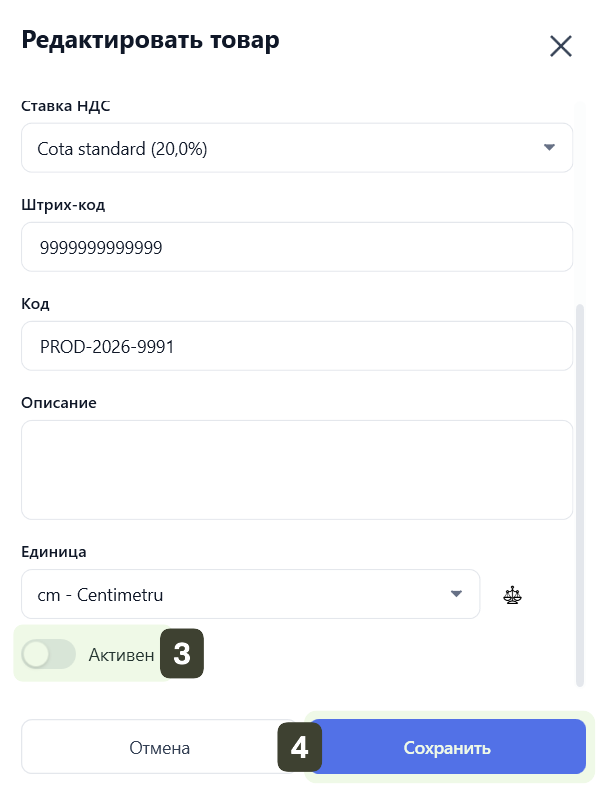Click the Единица field label
Screen dimensions: 607x796
[x=54, y=552]
